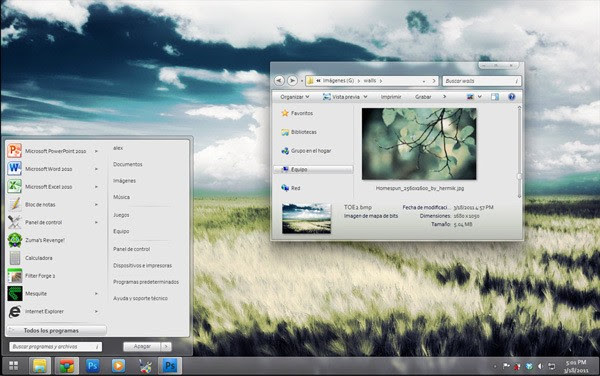Launch the media player icon on the taskbar
The height and width of the screenshot is (376, 600).
[x=118, y=366]
